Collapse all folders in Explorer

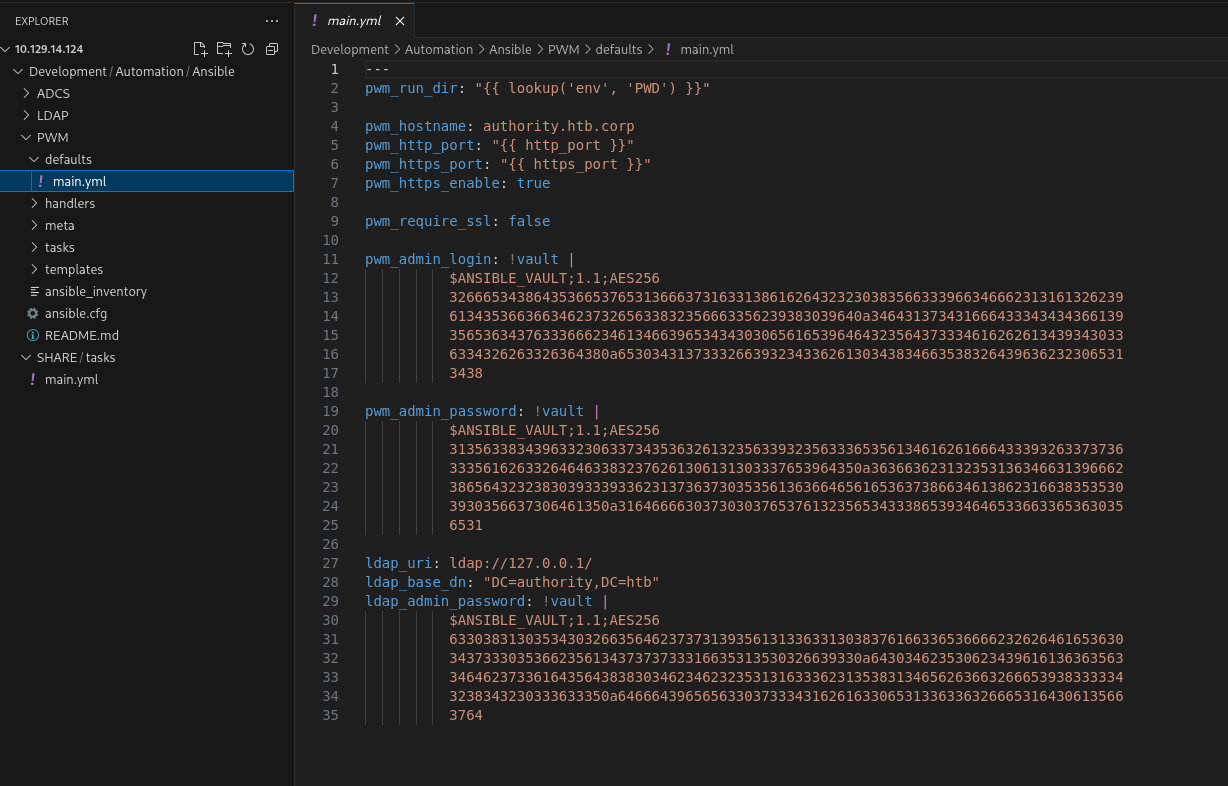[272, 49]
